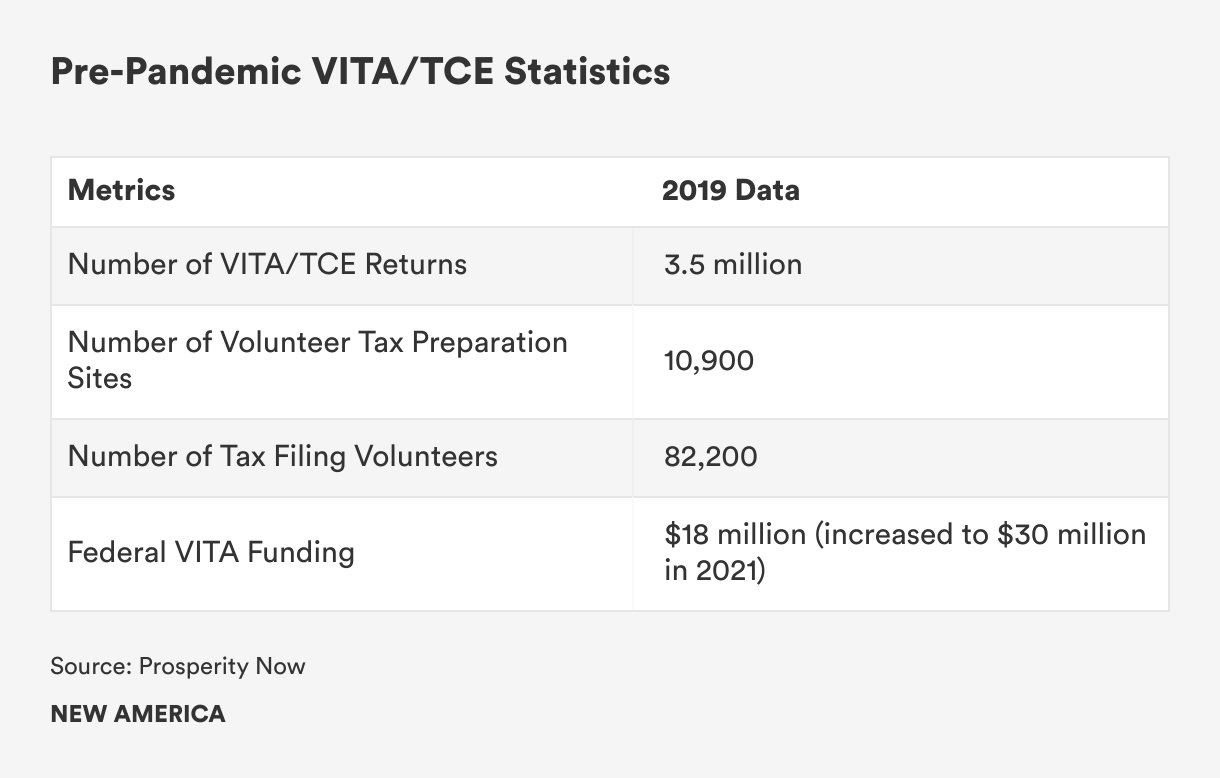Click the '$18 million' amount
This screenshot has width=1220, height=778.
click(x=735, y=534)
